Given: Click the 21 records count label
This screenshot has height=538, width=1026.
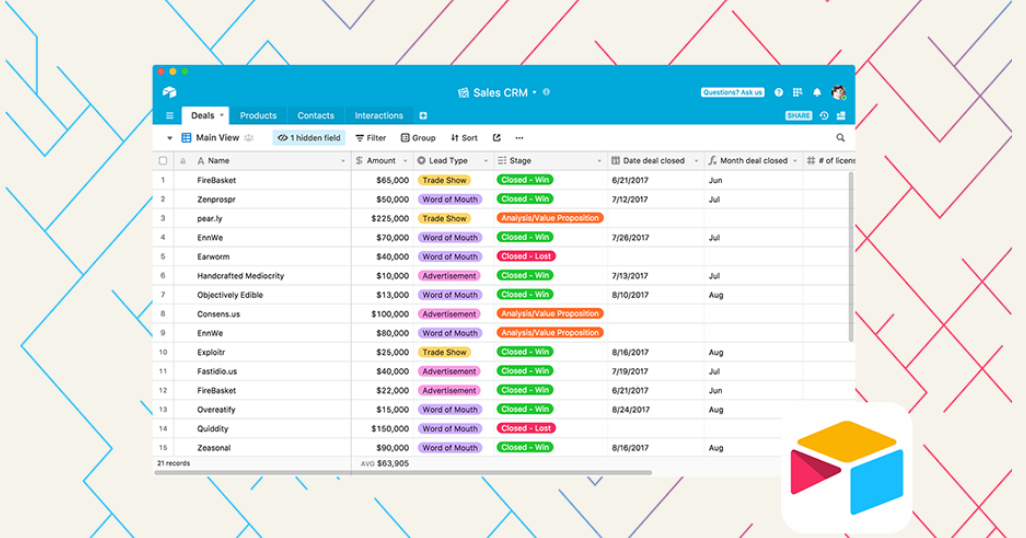Looking at the screenshot, I should 173,463.
